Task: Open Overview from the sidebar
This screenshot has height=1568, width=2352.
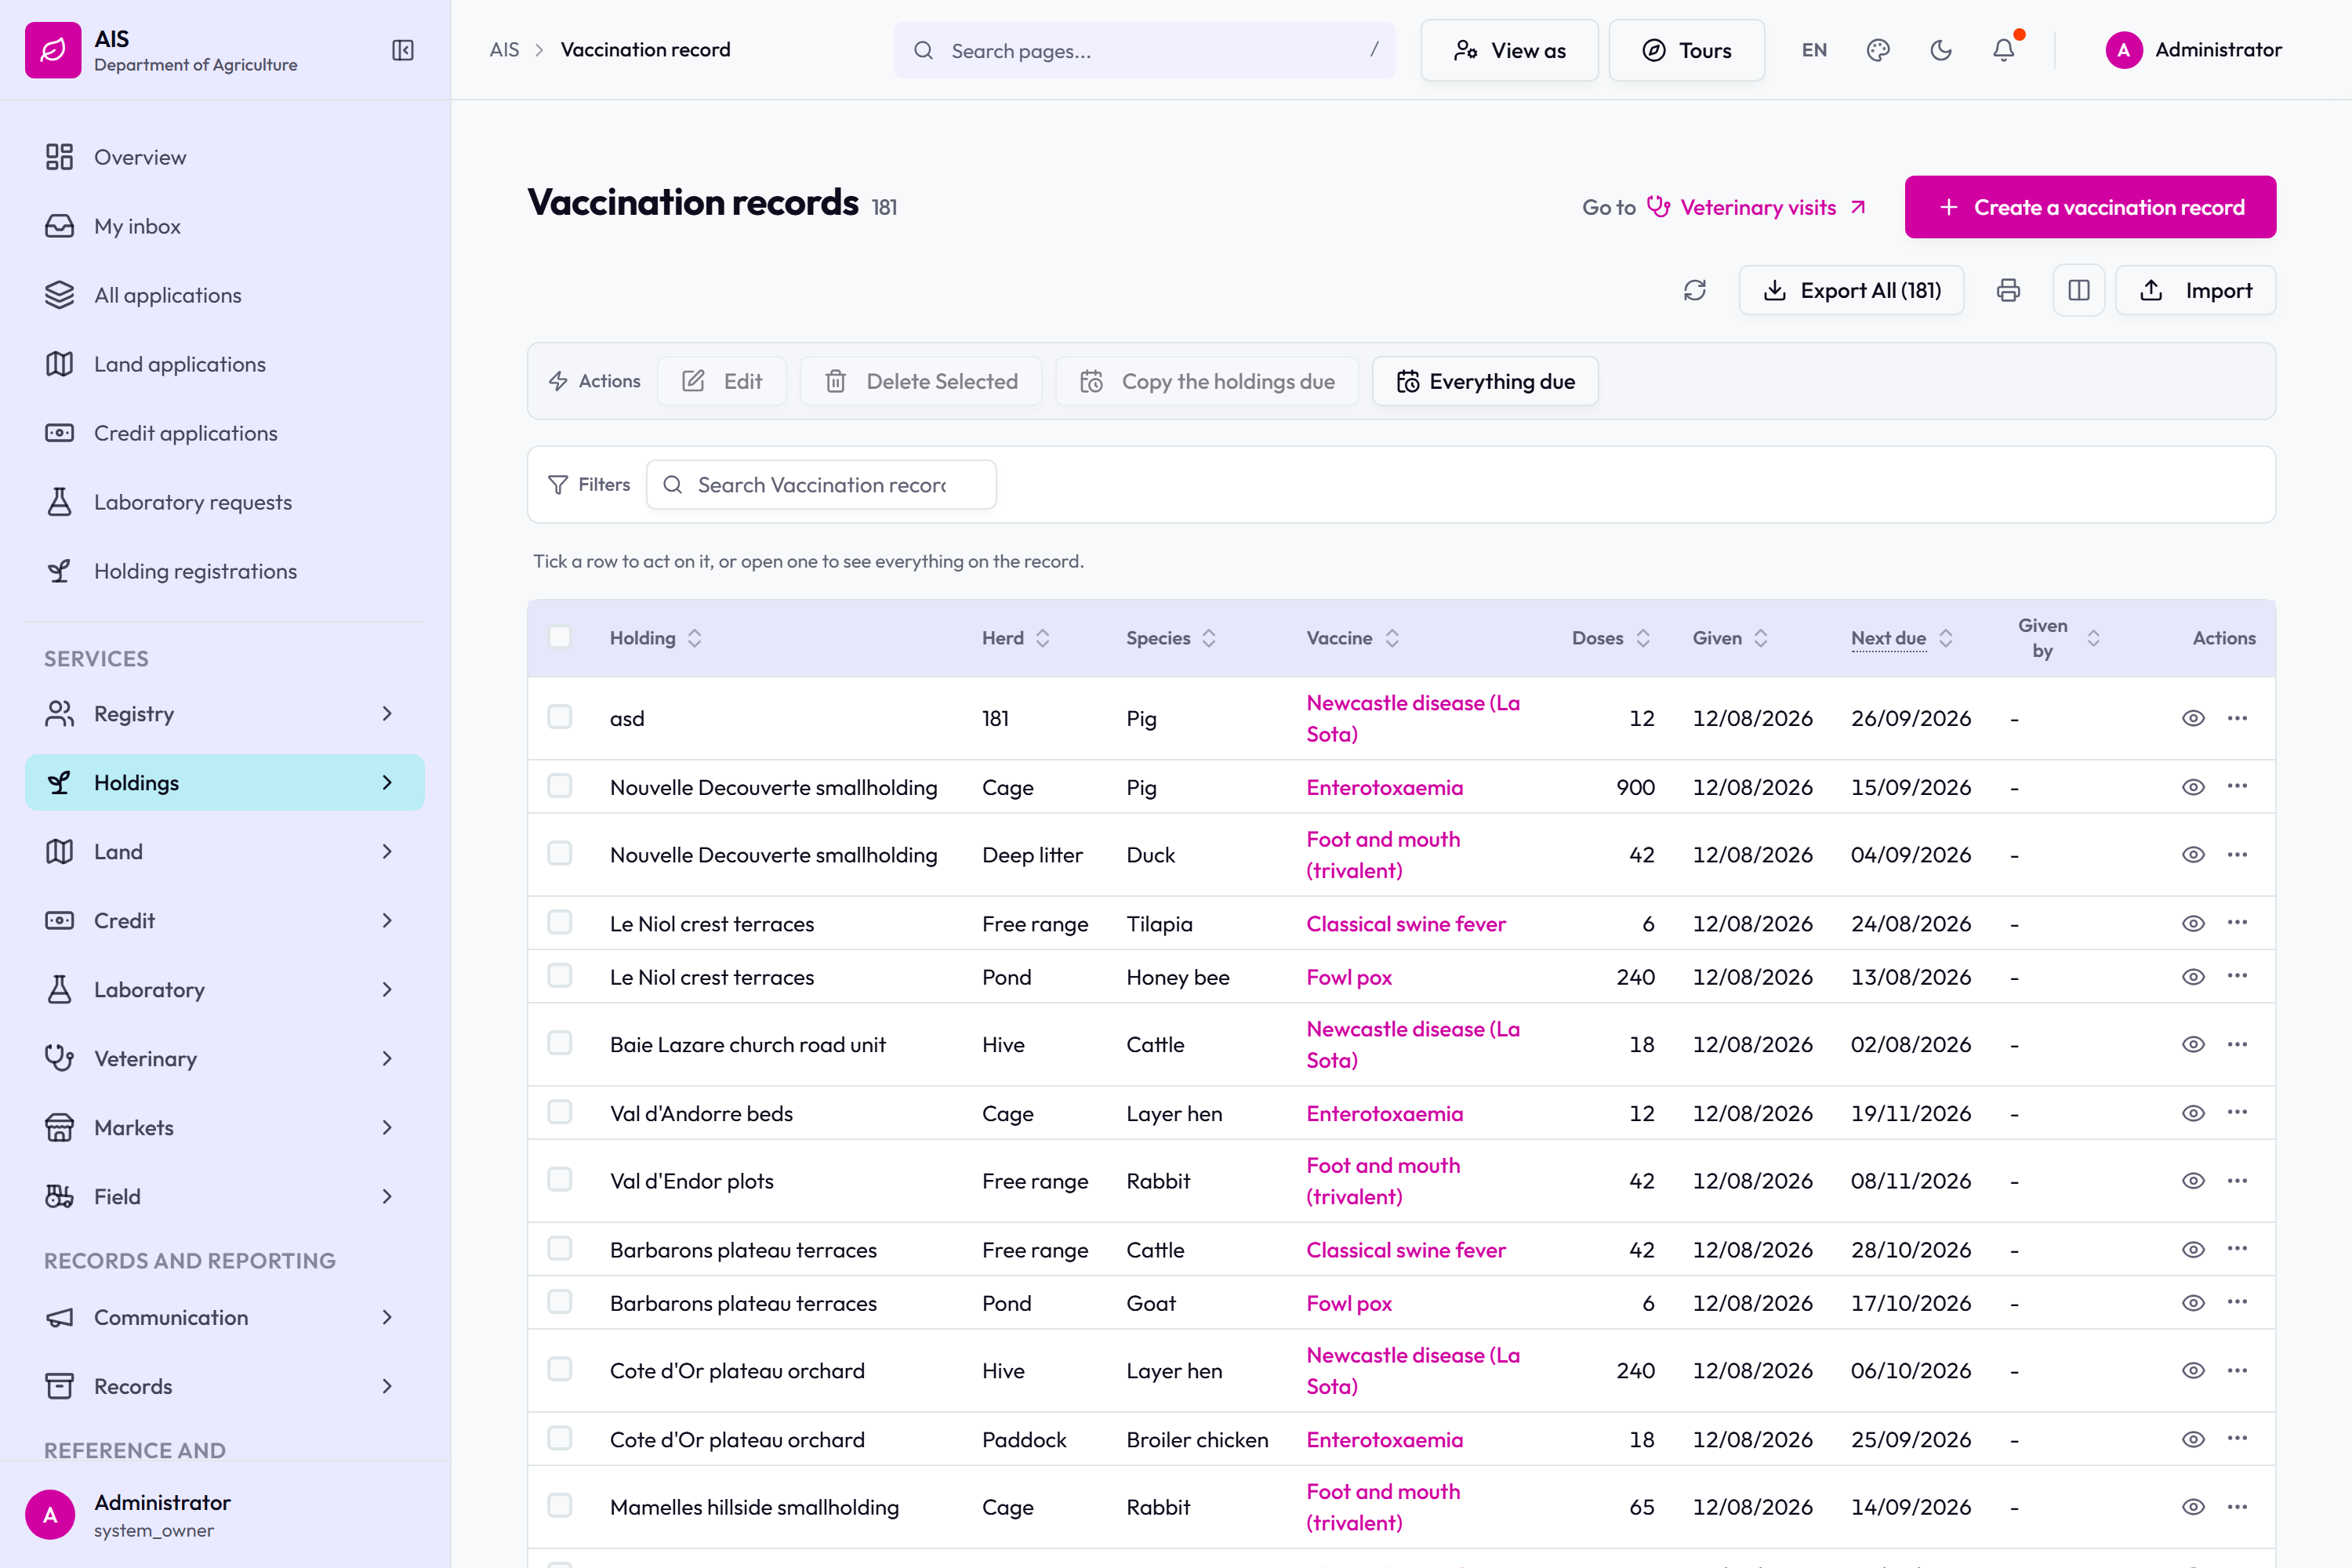Action: pyautogui.click(x=225, y=157)
